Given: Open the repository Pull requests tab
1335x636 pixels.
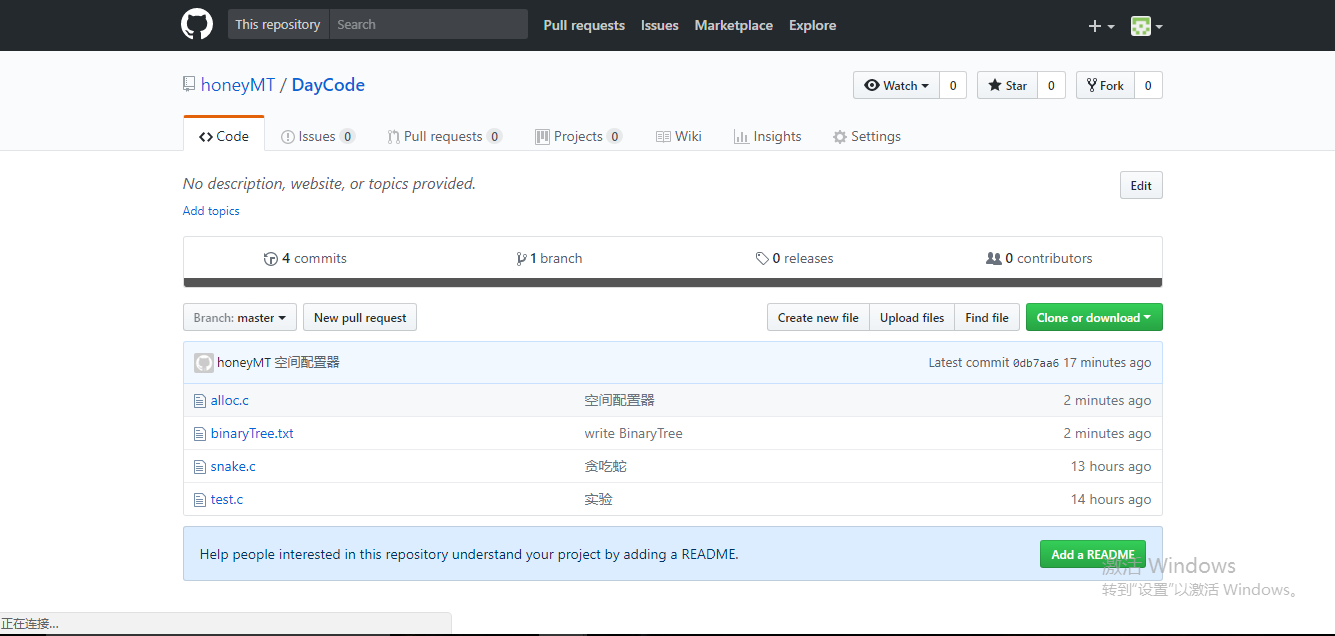Looking at the screenshot, I should click(x=446, y=137).
